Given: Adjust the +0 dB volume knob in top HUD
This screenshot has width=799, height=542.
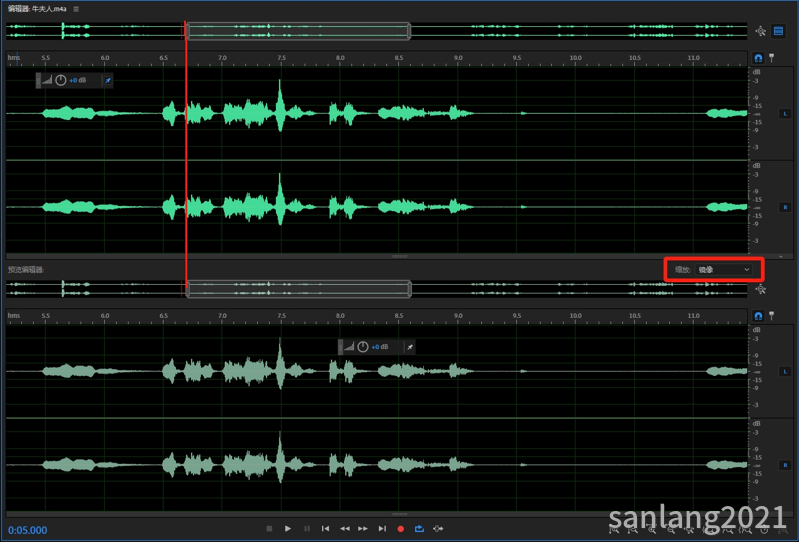Looking at the screenshot, I should click(x=60, y=80).
